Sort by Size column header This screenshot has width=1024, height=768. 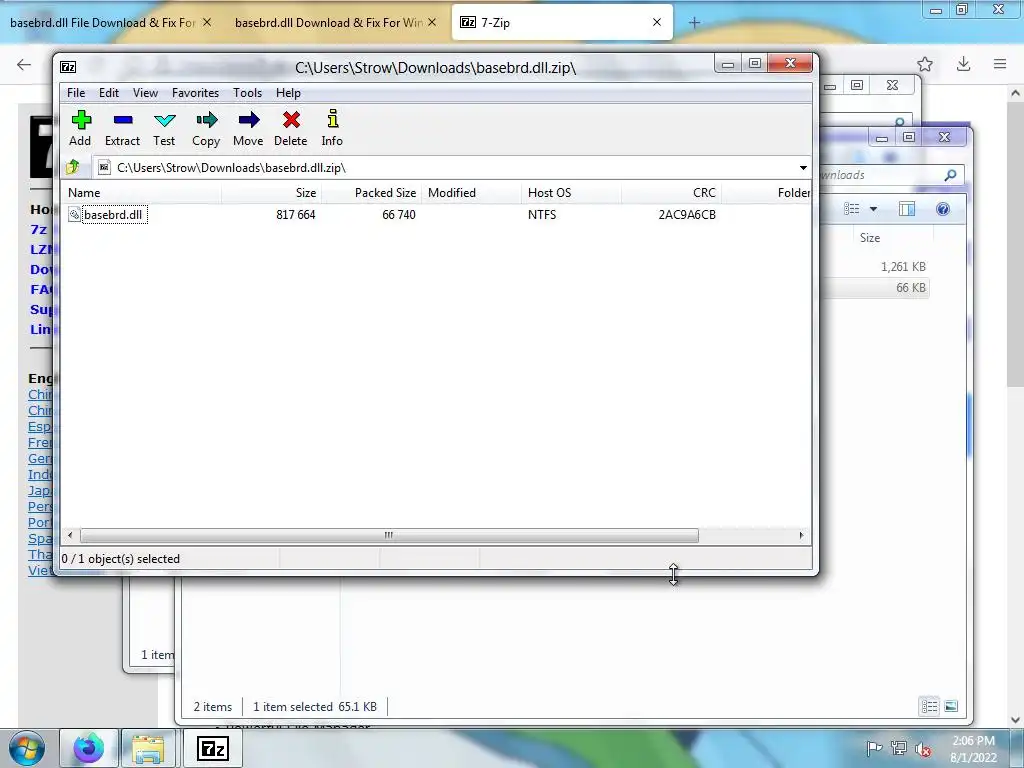(272, 193)
